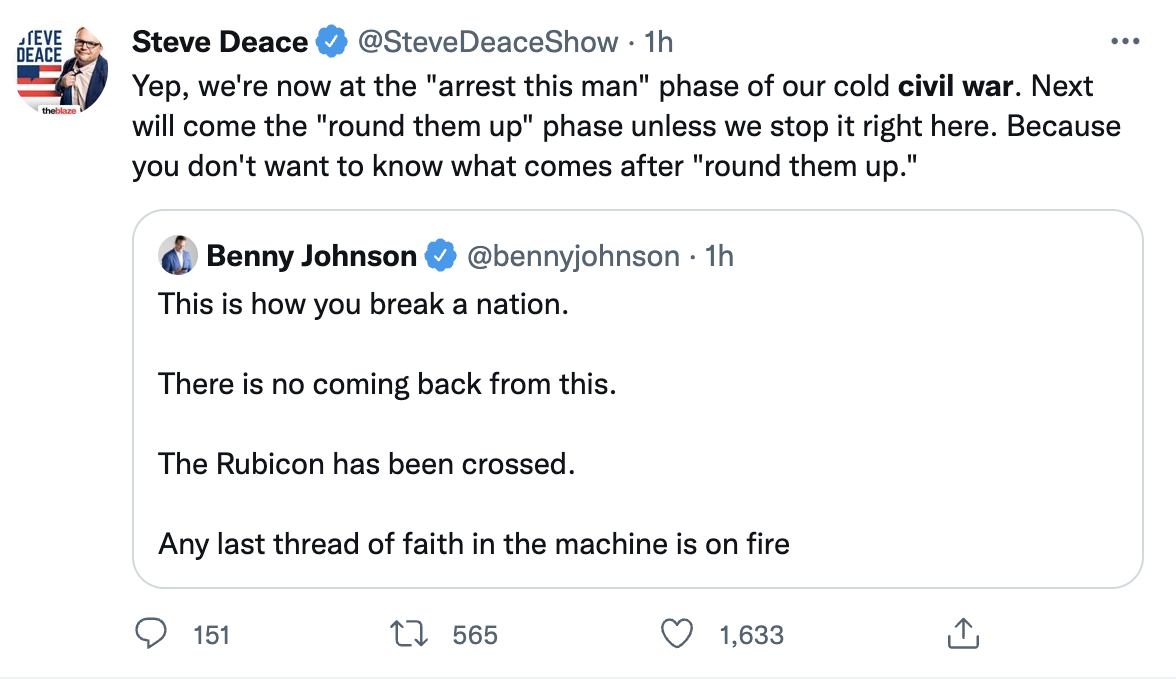Open Steve Deace's profile picture
Viewport: 1176px width, 680px height.
63,70
